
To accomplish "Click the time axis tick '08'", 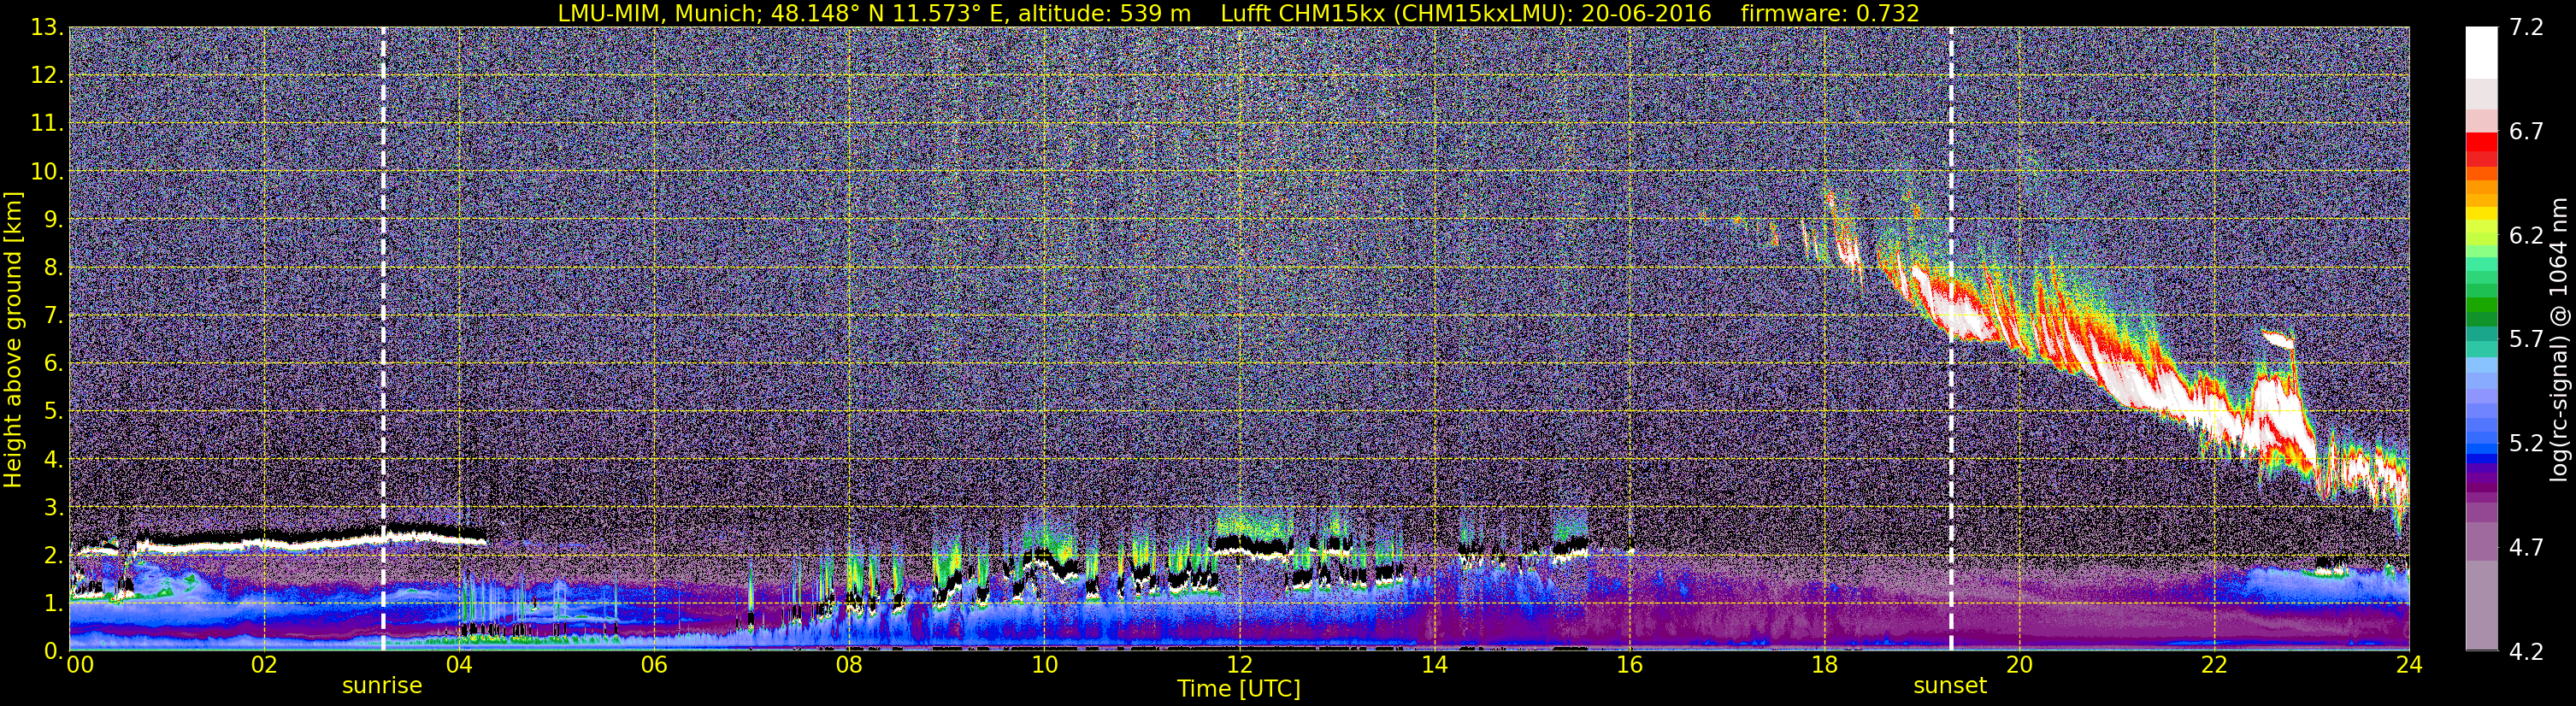I will (848, 666).
